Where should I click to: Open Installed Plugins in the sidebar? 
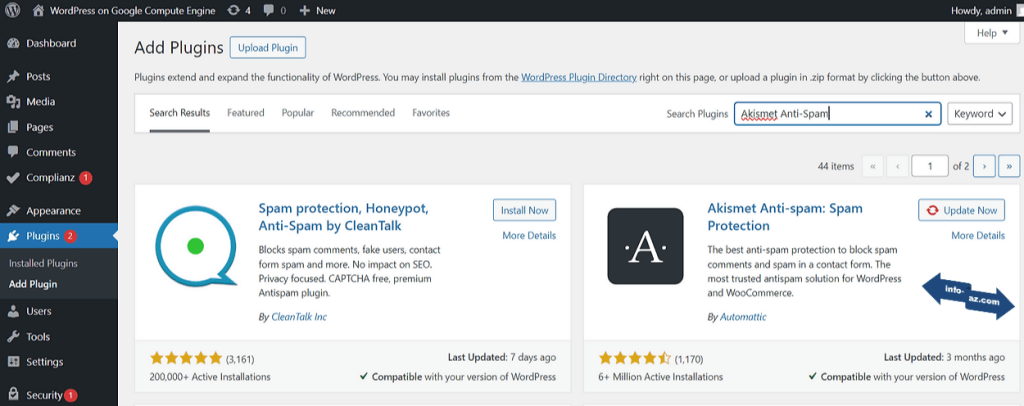43,263
